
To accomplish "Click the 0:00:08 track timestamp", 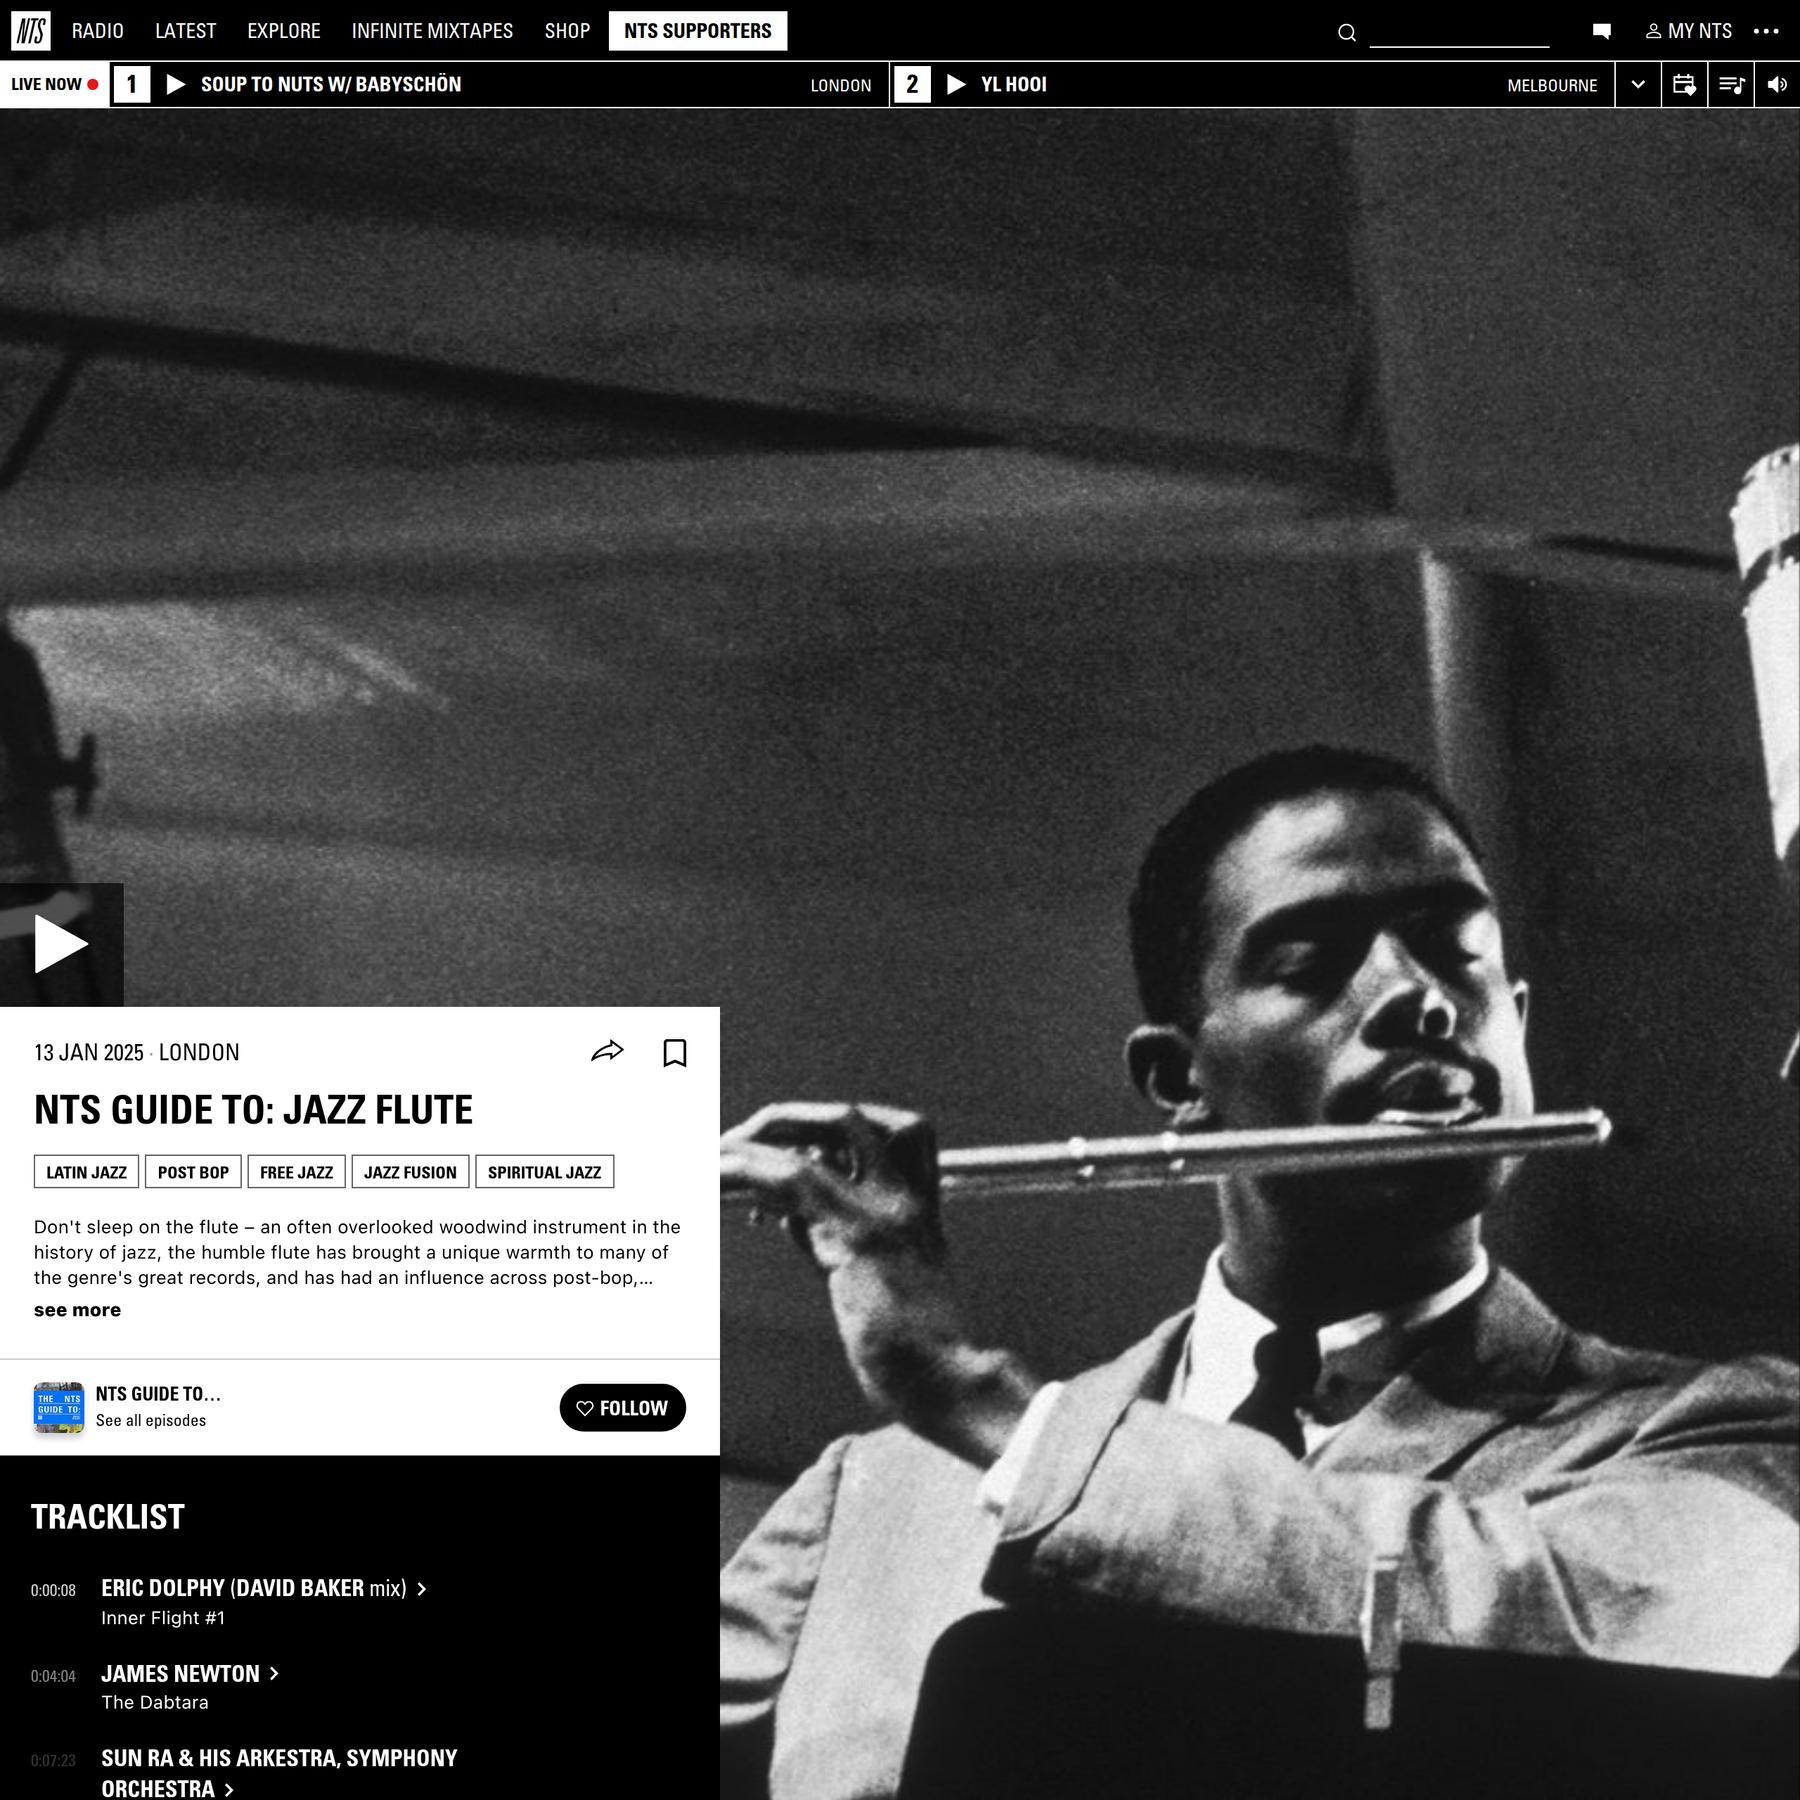I will point(53,1590).
